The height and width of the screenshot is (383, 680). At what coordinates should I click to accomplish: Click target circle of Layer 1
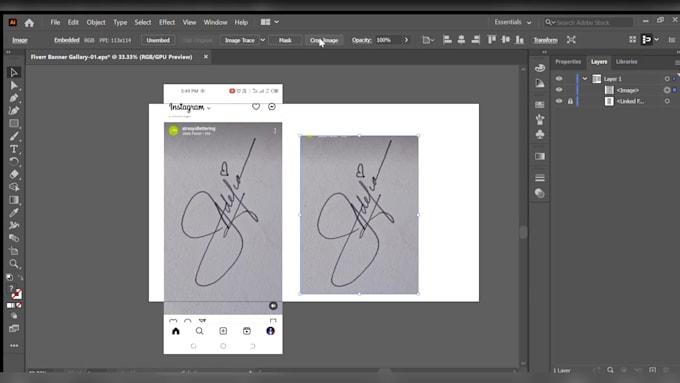click(x=667, y=79)
